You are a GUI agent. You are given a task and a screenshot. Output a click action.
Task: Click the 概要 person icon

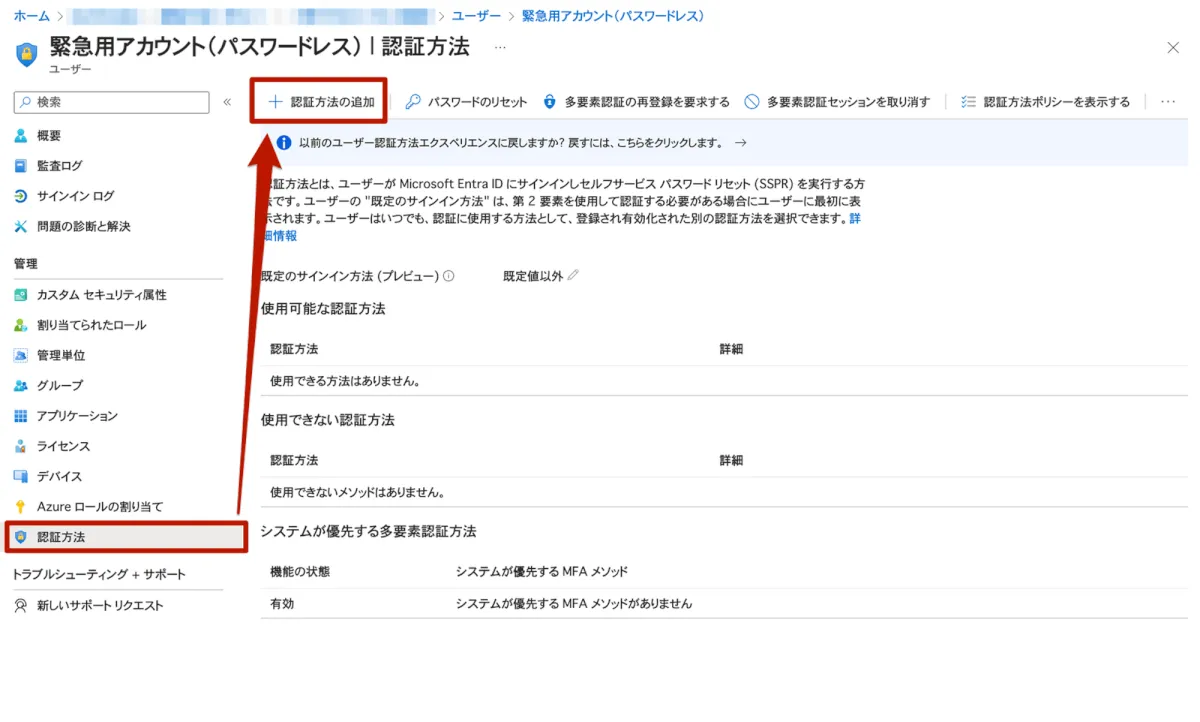click(x=21, y=136)
